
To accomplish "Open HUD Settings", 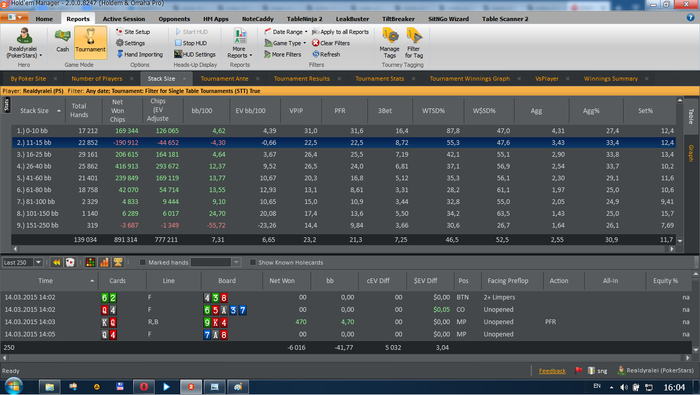I will click(195, 54).
